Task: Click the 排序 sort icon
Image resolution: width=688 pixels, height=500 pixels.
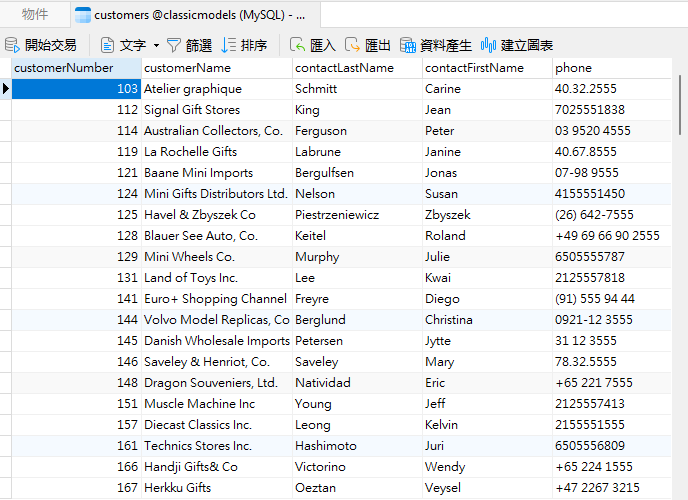Action: (x=229, y=45)
